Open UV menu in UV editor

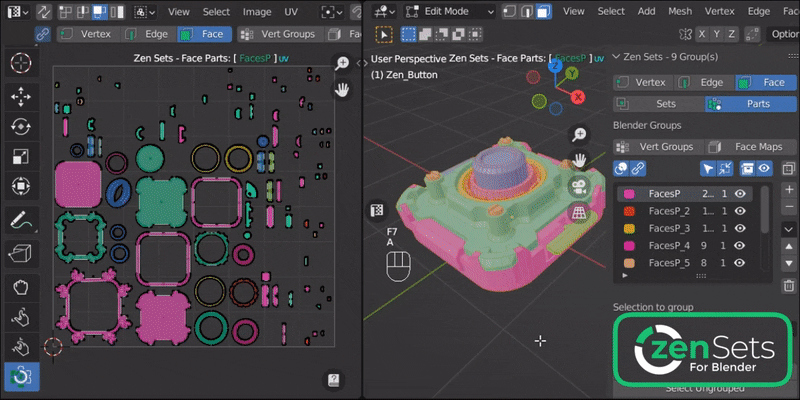point(291,12)
